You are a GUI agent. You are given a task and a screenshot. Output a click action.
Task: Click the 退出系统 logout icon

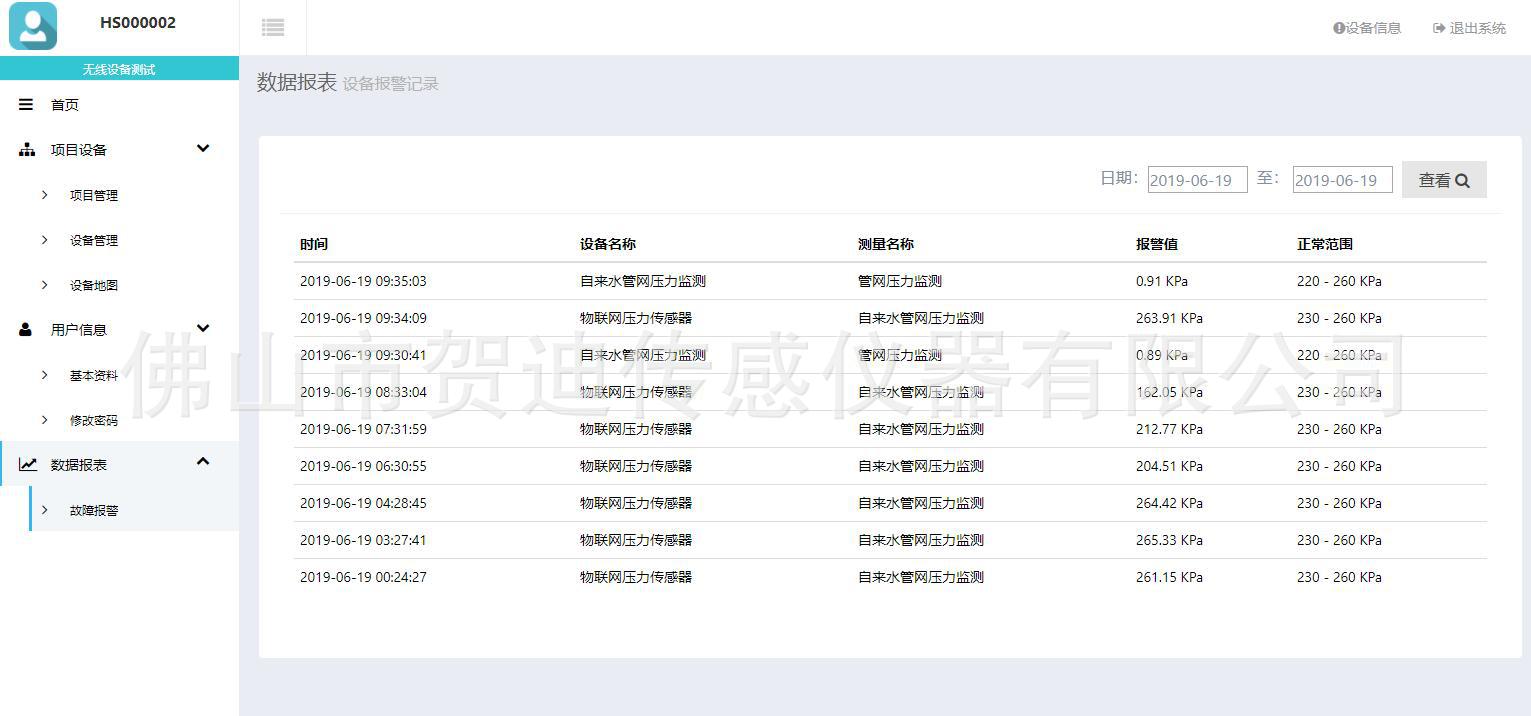(1439, 28)
